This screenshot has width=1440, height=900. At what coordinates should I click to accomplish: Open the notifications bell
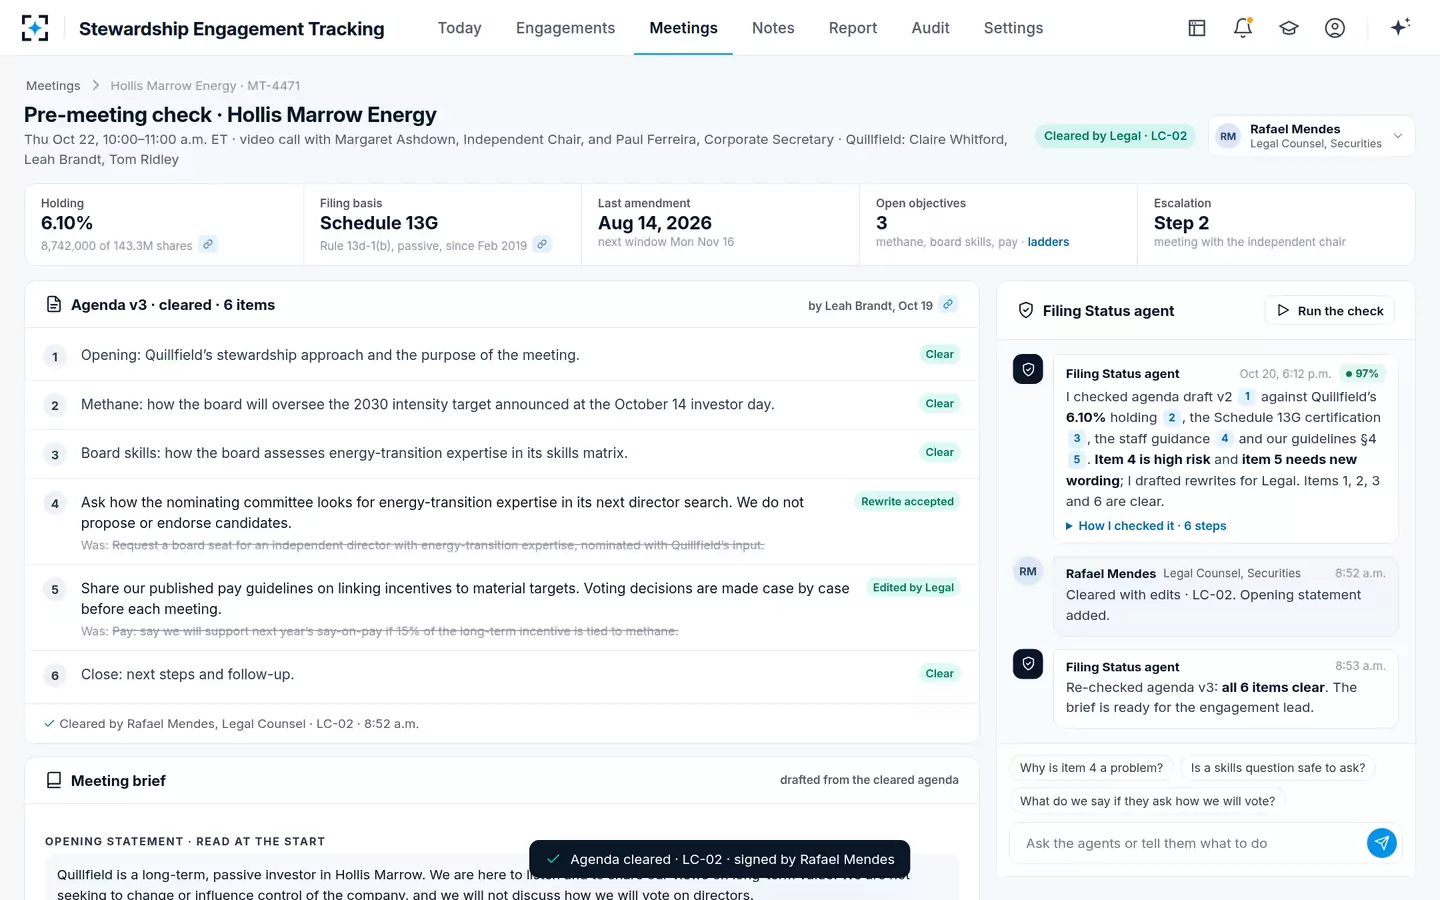1243,28
